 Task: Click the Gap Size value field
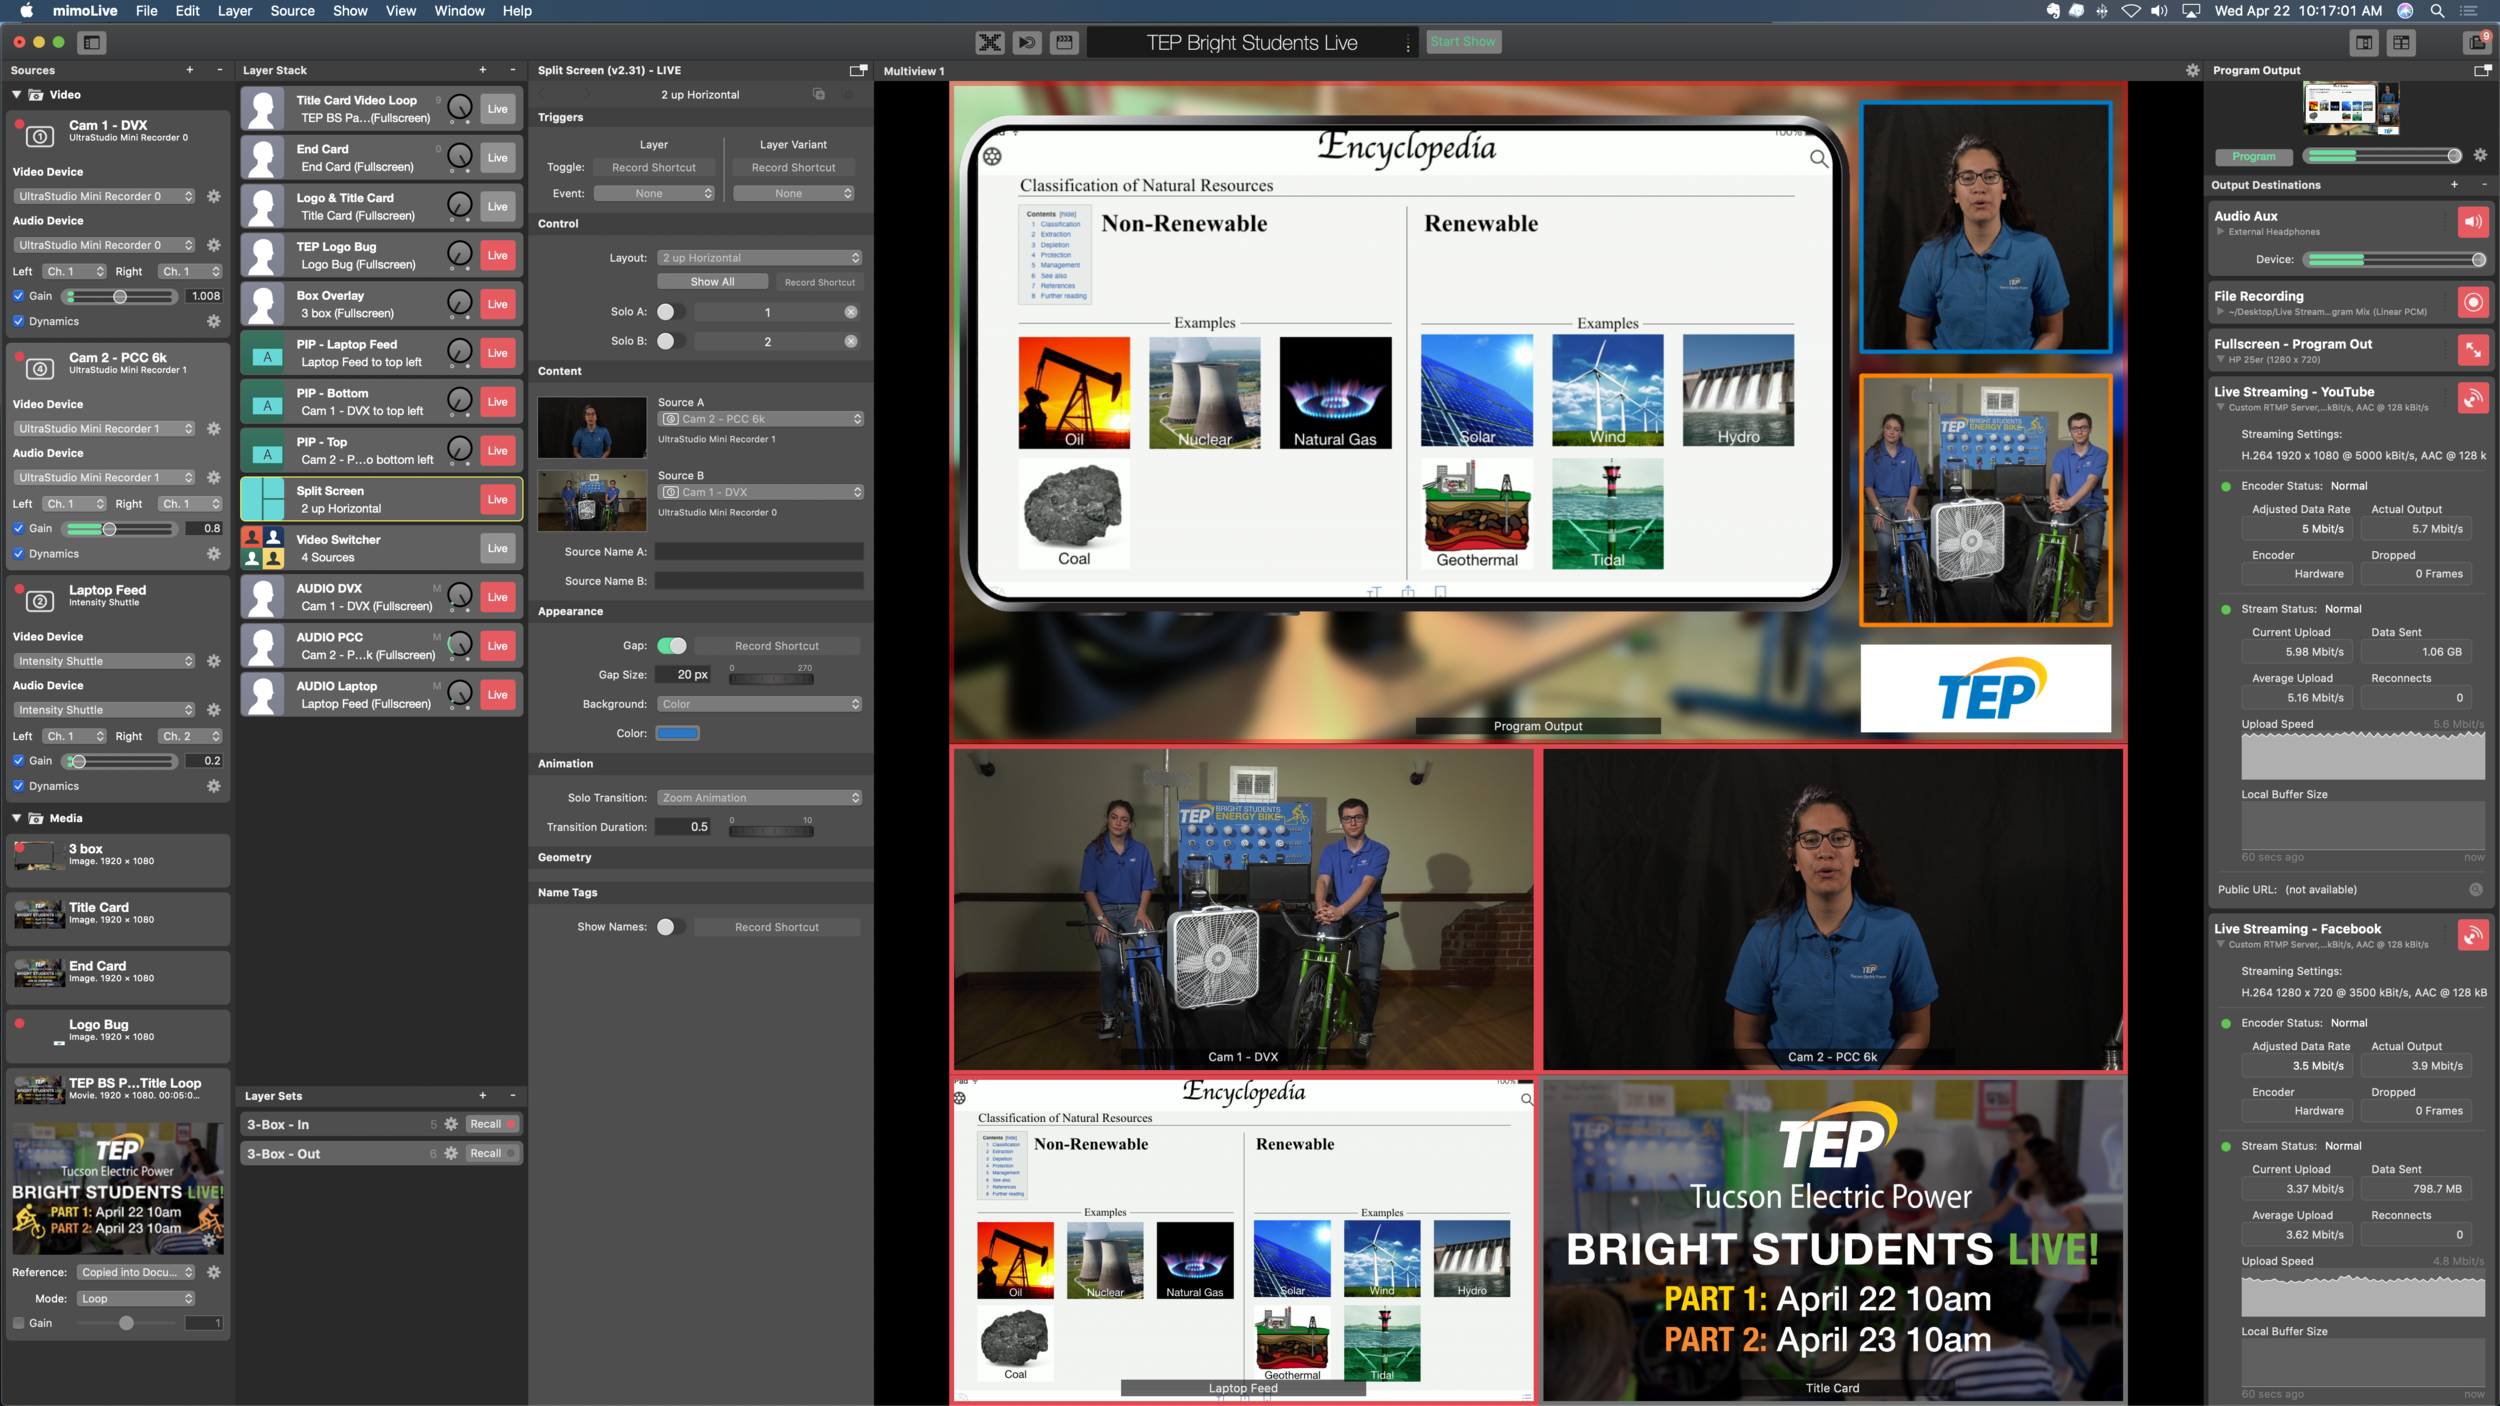click(x=684, y=674)
